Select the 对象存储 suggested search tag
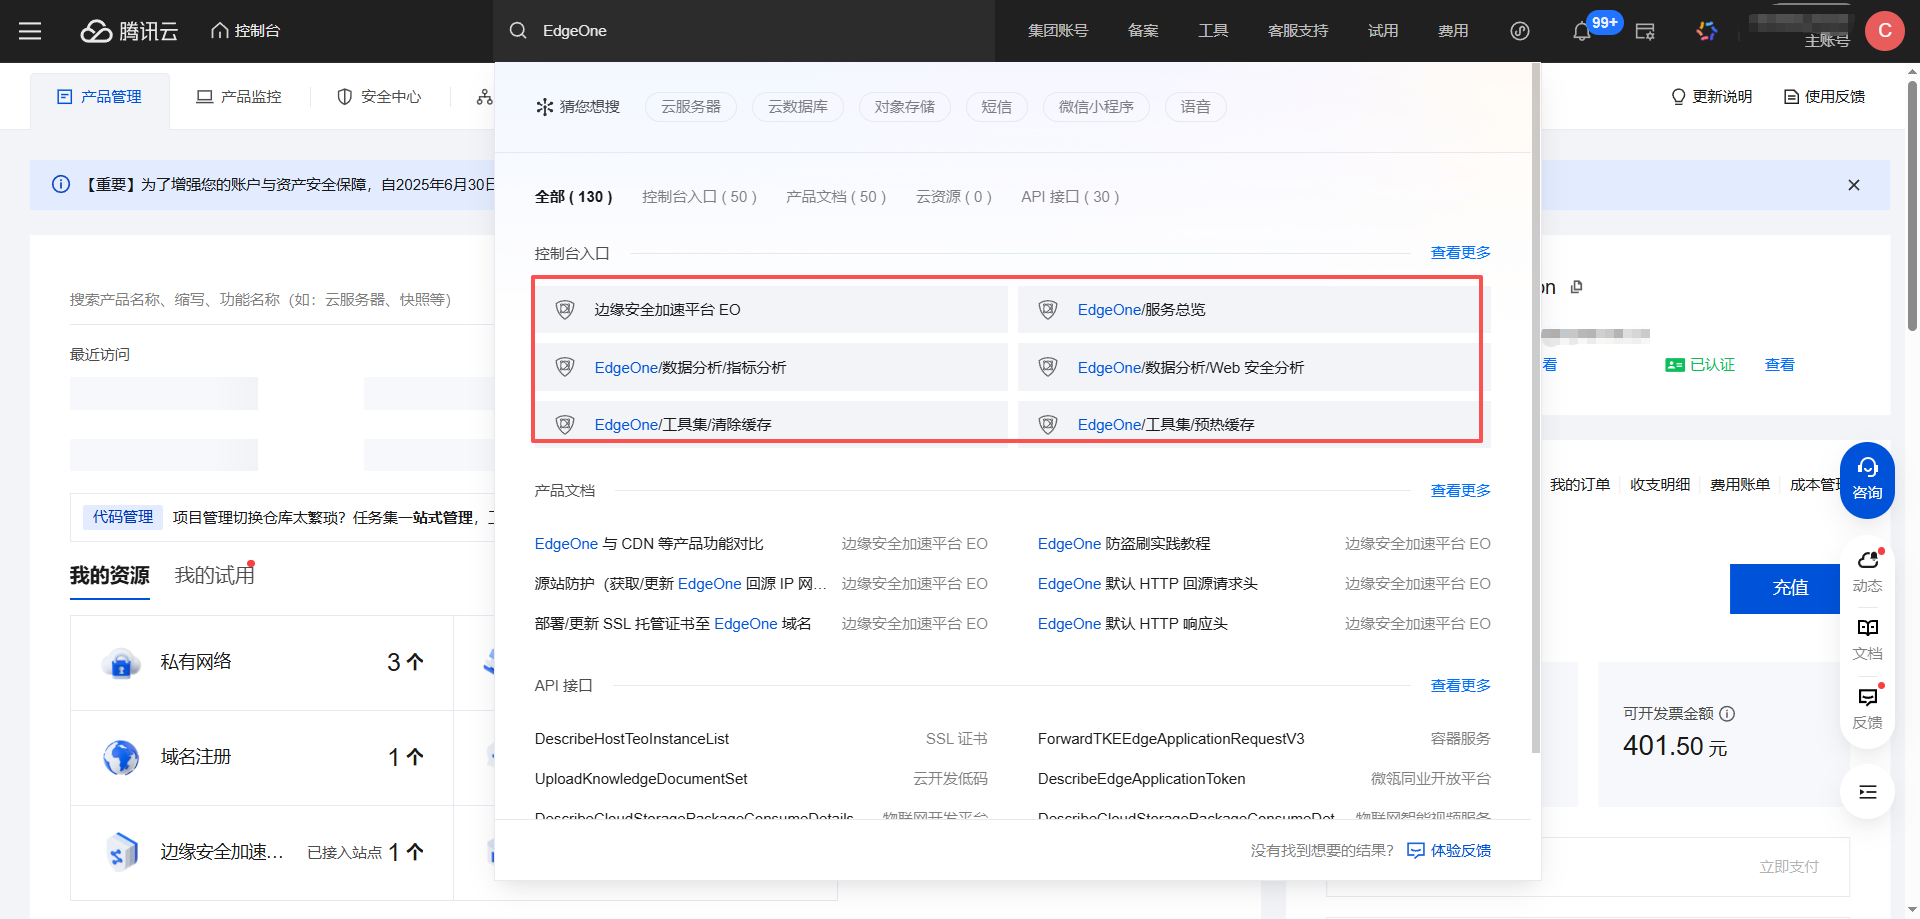The height and width of the screenshot is (919, 1920). click(x=905, y=107)
